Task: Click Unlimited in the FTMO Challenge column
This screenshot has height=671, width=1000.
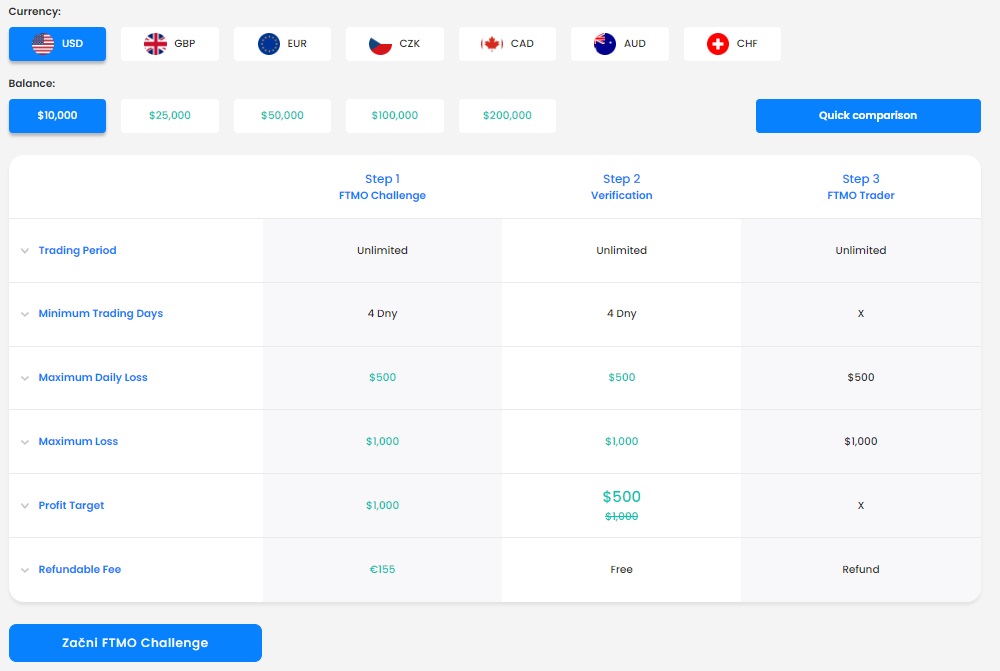Action: 382,250
